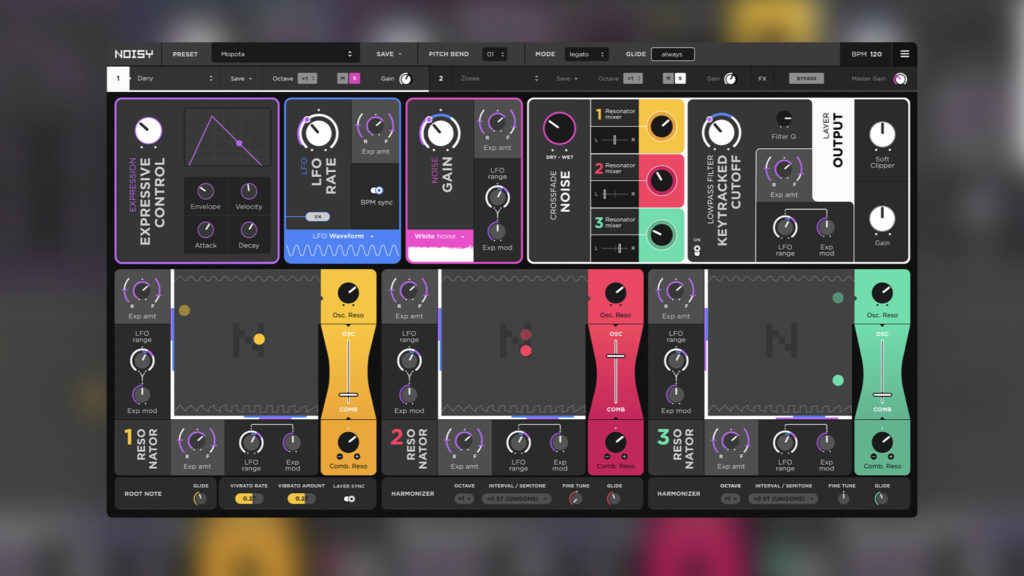Toggle the BPM sync switch
This screenshot has height=576, width=1024.
[377, 189]
